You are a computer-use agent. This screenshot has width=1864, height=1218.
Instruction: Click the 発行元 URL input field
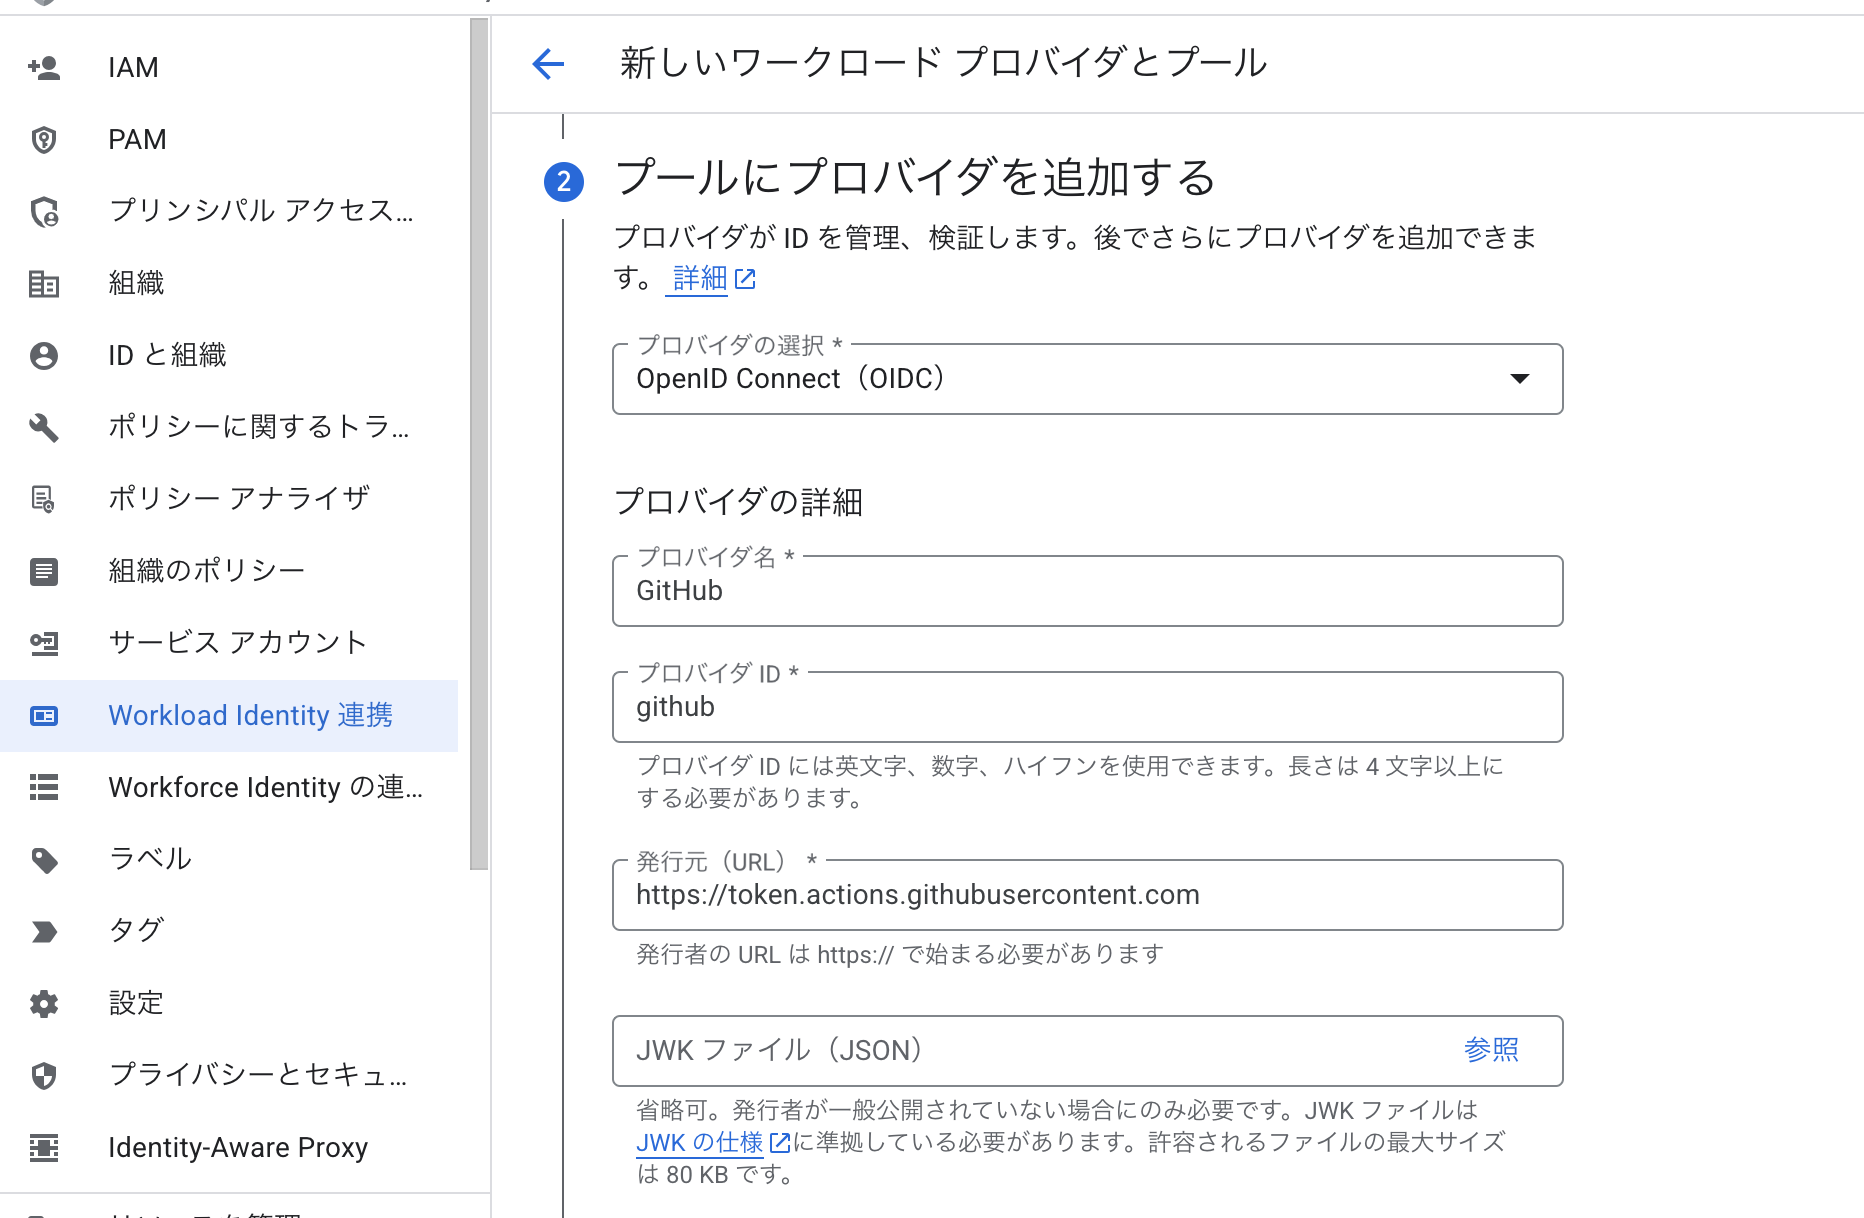(x=1087, y=895)
